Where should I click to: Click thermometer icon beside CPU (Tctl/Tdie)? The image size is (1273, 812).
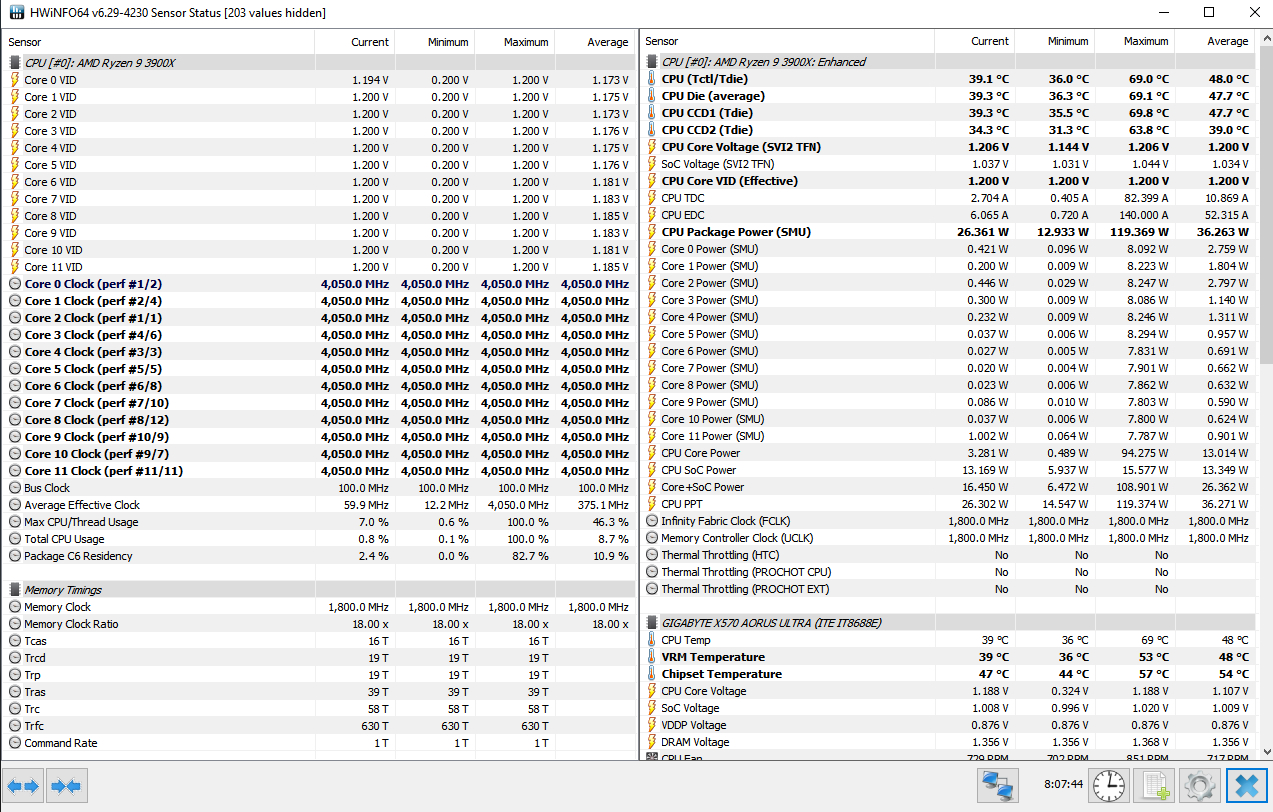point(652,79)
